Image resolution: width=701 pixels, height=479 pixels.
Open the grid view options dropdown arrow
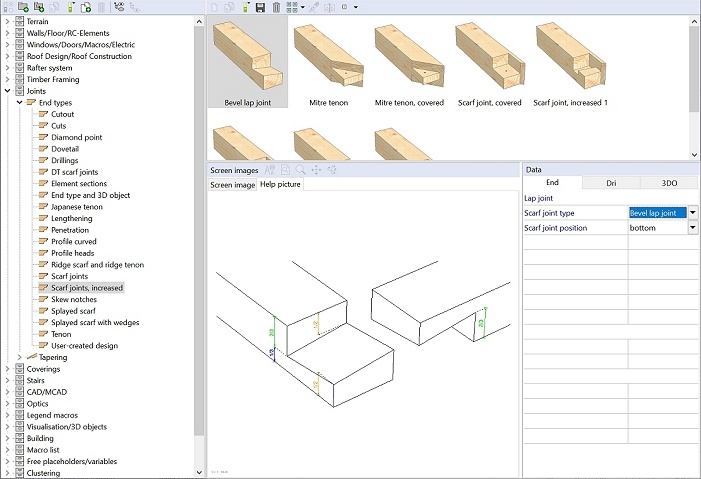tap(303, 7)
